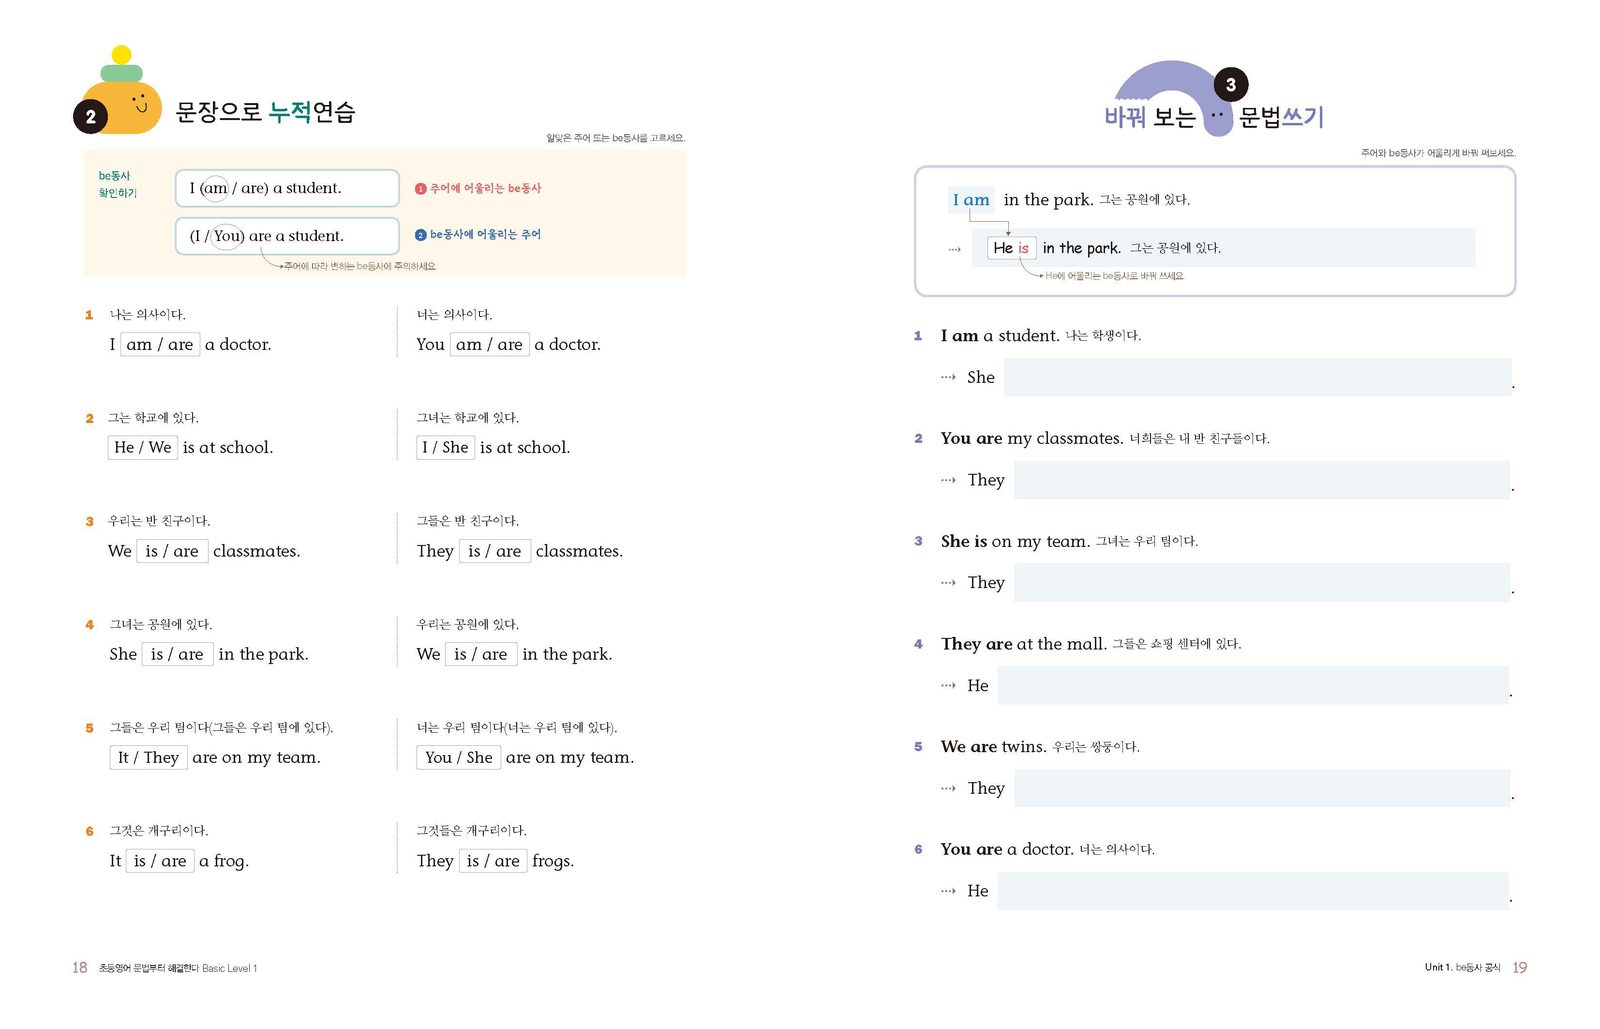Click the page number 19
This screenshot has height=1029, width=1600.
coord(1520,968)
